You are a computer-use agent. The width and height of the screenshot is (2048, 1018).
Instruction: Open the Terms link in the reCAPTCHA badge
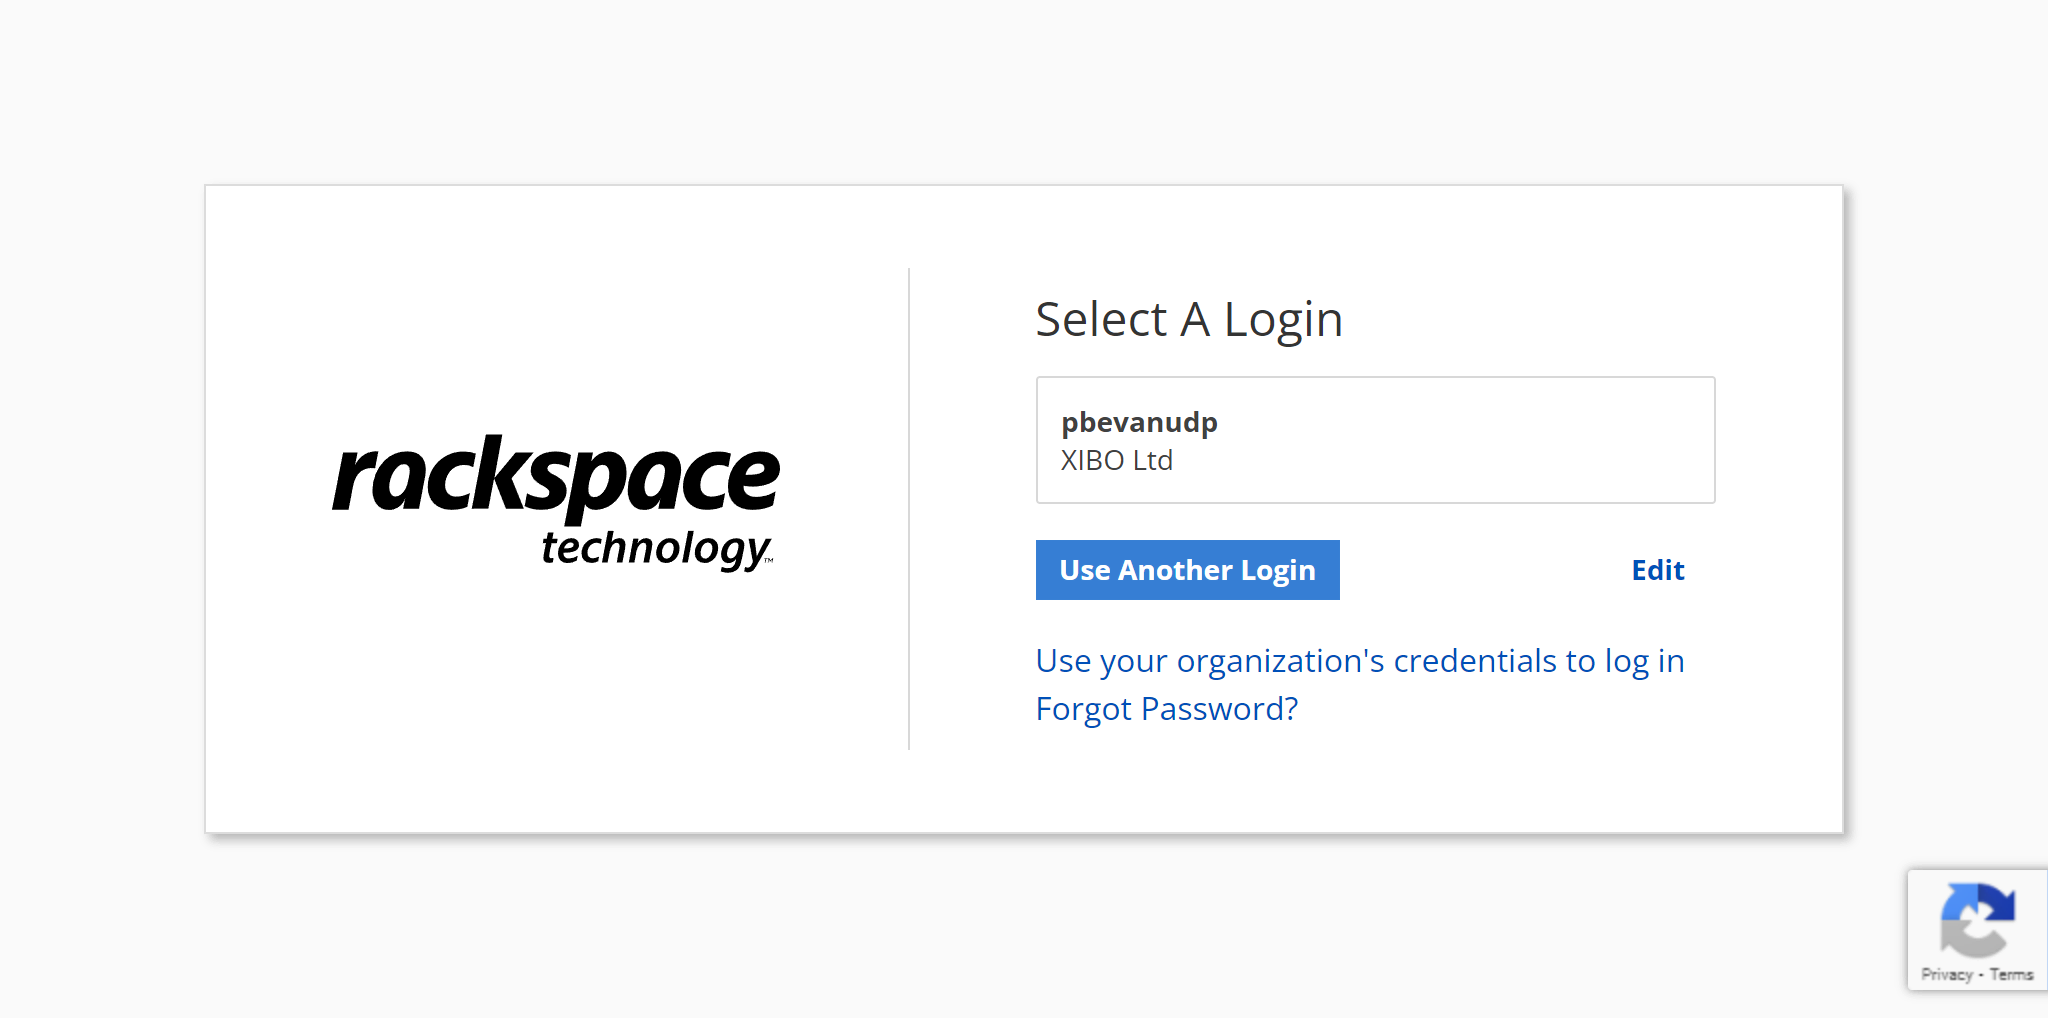[2012, 973]
